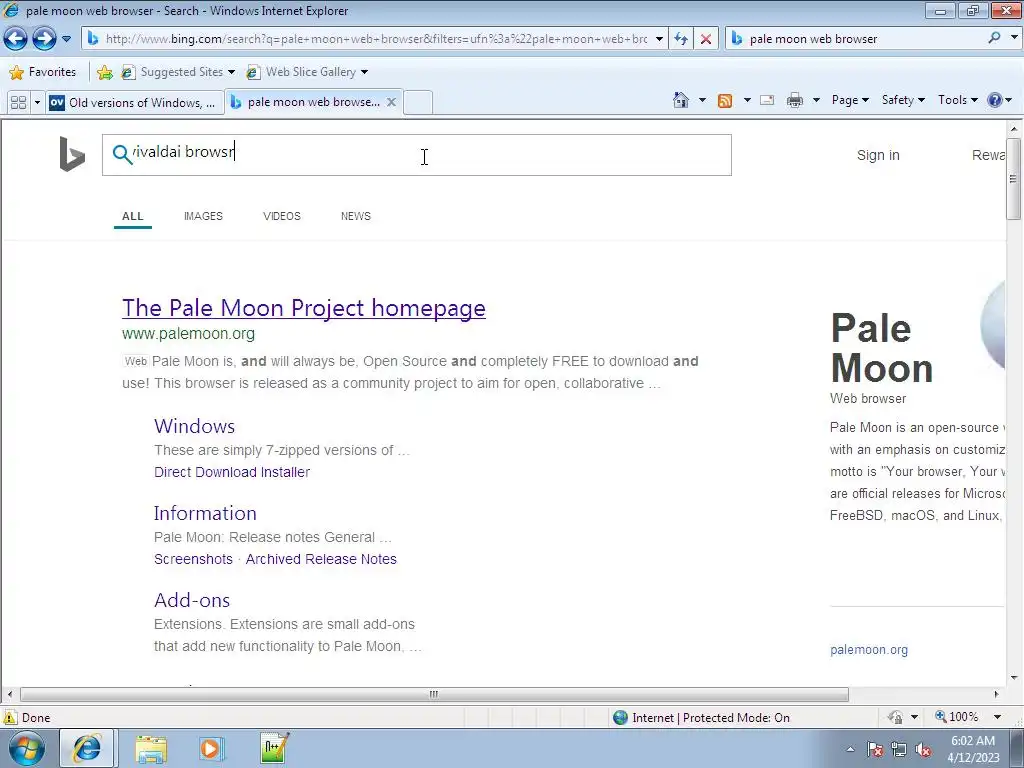
Task: Open the Screenshots link
Action: [193, 559]
